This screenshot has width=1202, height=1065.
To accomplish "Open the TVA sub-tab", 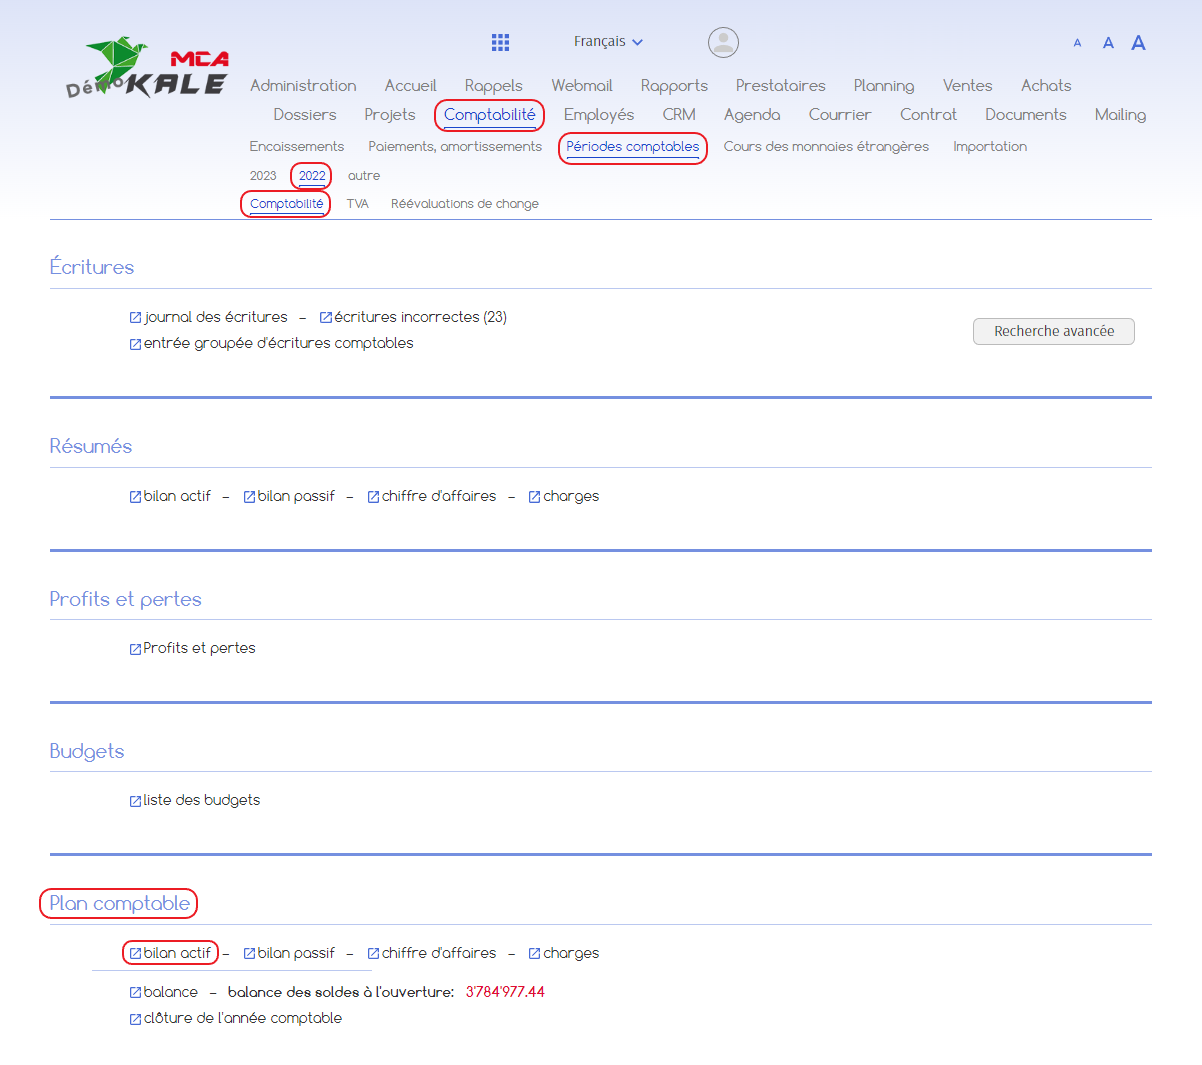I will (x=357, y=204).
